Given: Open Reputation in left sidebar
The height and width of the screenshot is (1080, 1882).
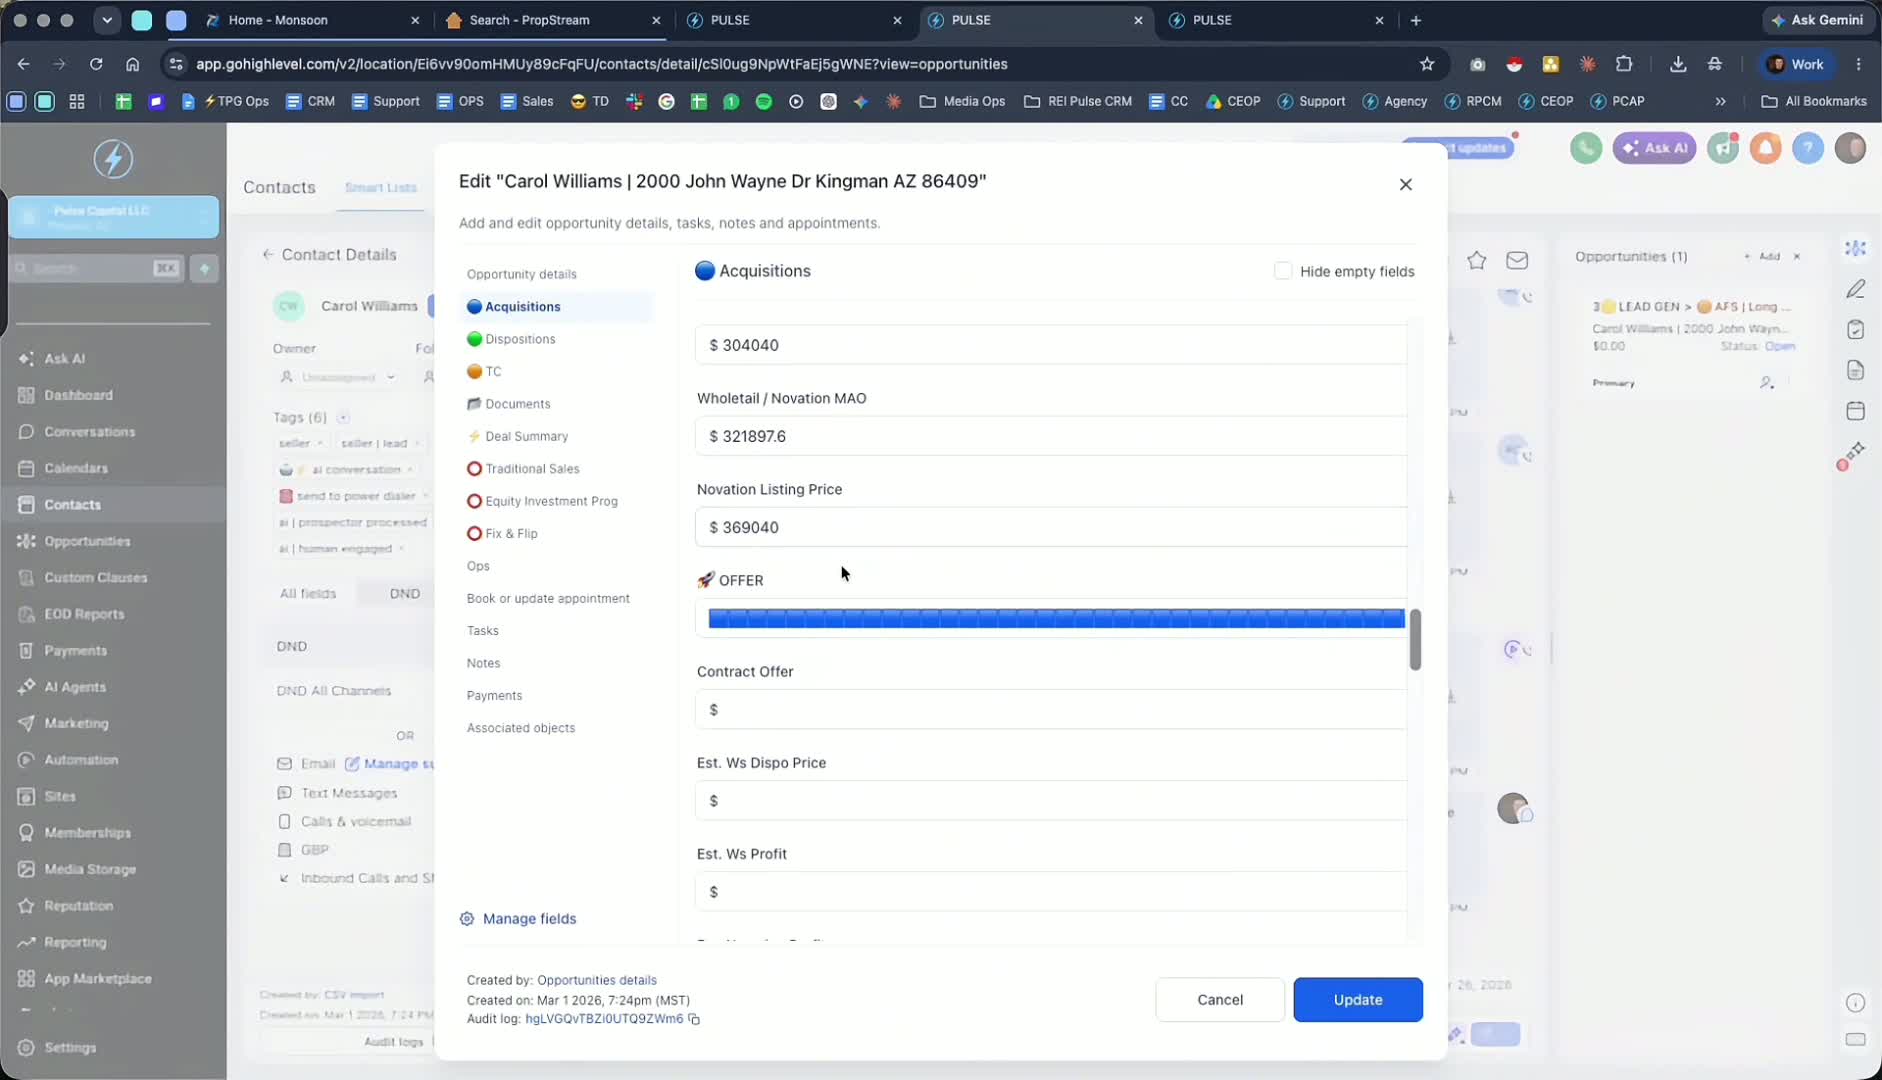Looking at the screenshot, I should (78, 906).
